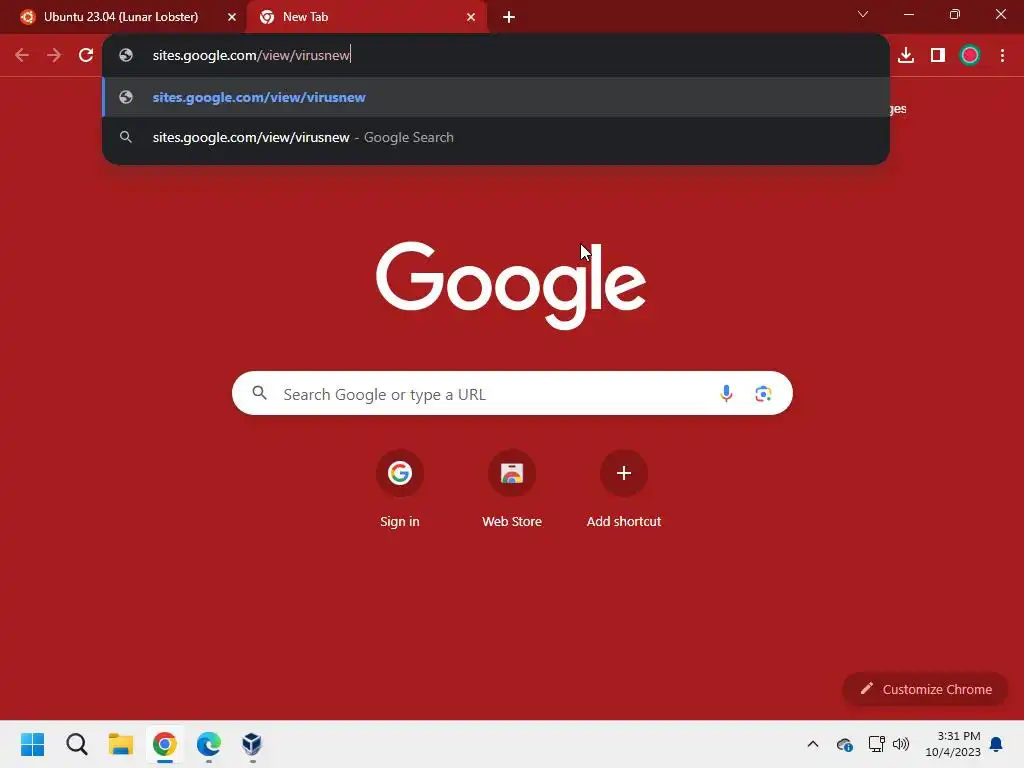
Task: Go back with the browser back arrow
Action: (22, 55)
